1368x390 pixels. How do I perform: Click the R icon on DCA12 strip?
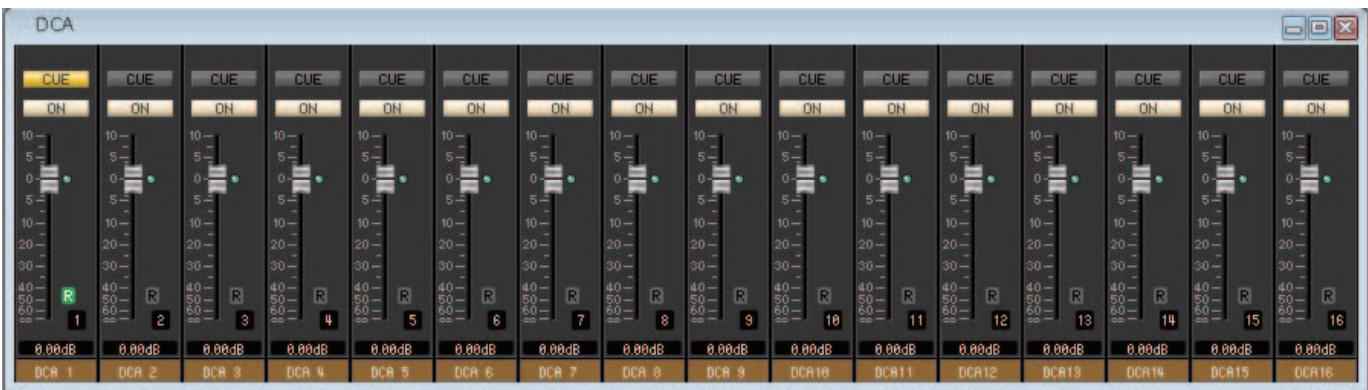click(992, 295)
